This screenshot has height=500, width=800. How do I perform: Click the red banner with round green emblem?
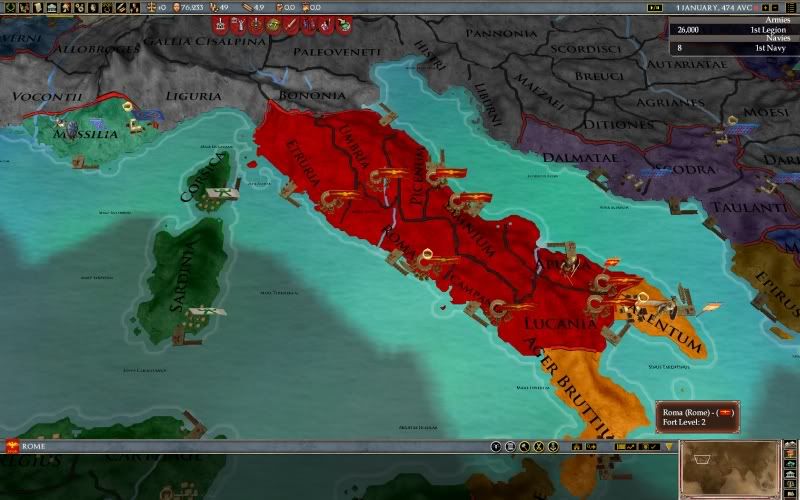[x=273, y=24]
